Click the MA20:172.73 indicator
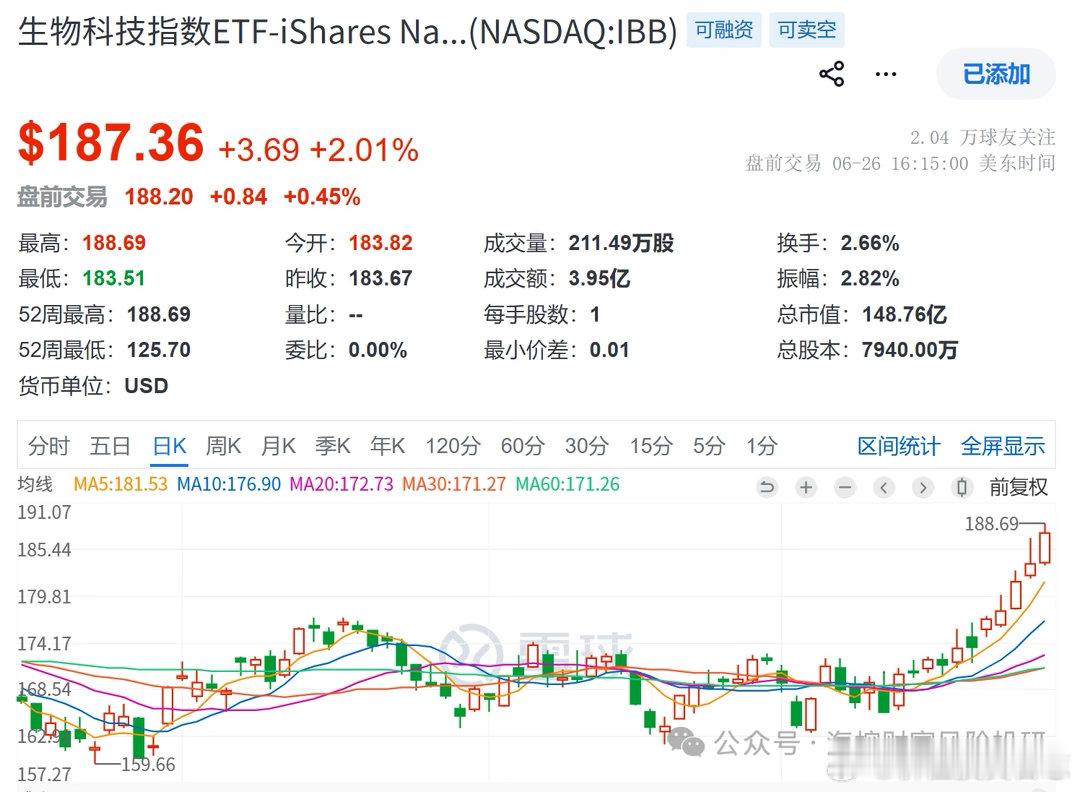 pos(341,484)
